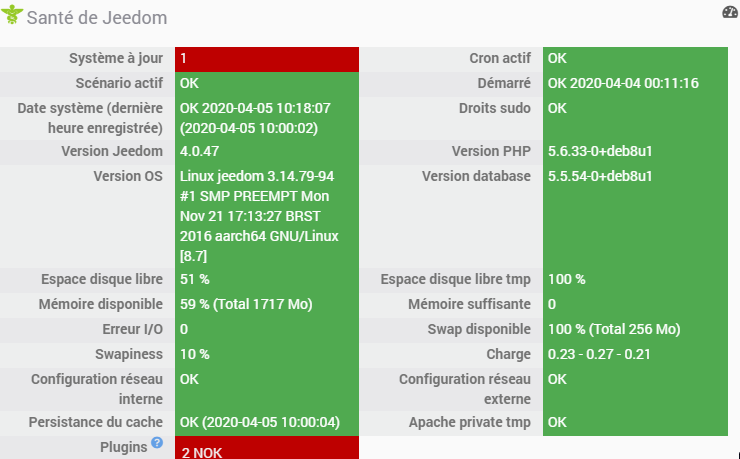Click the Version database 5.5.54 value
Image resolution: width=740 pixels, height=459 pixels.
click(600, 176)
